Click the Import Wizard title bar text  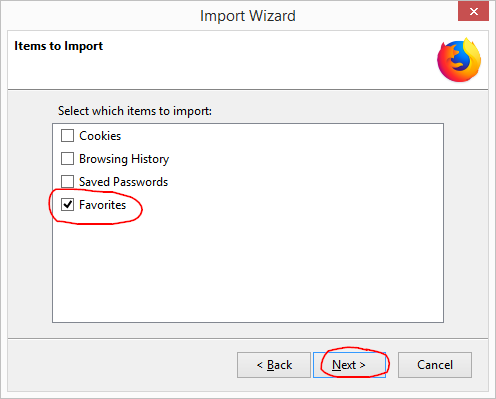[x=248, y=16]
